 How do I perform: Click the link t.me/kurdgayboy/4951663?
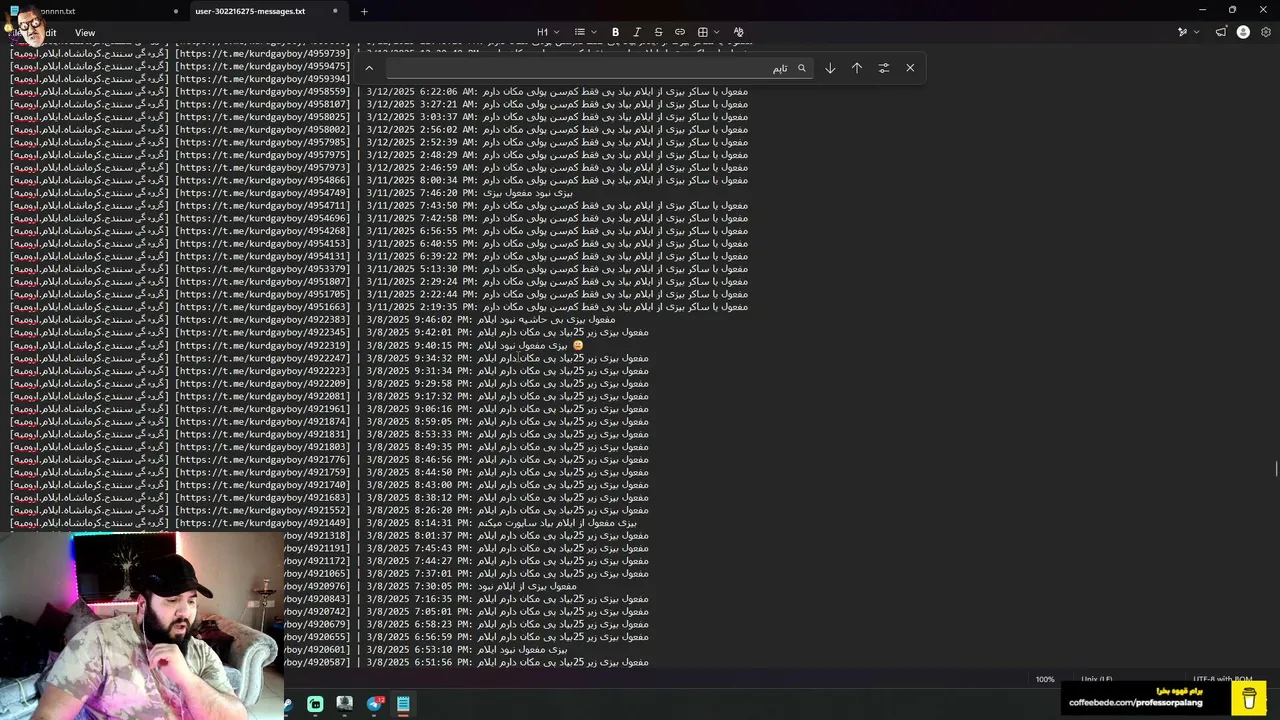coord(264,307)
